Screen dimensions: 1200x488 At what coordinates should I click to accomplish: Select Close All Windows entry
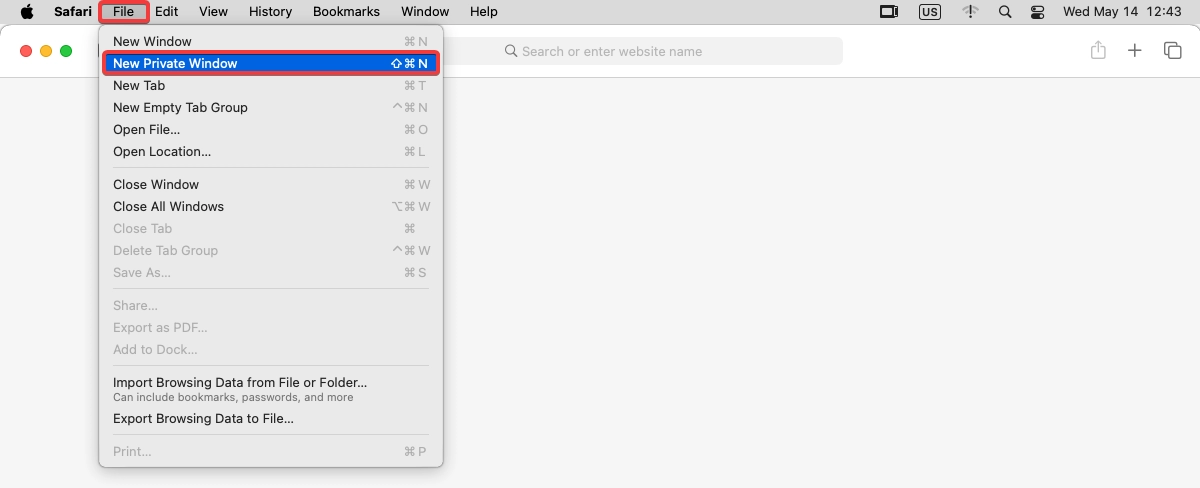(x=270, y=206)
